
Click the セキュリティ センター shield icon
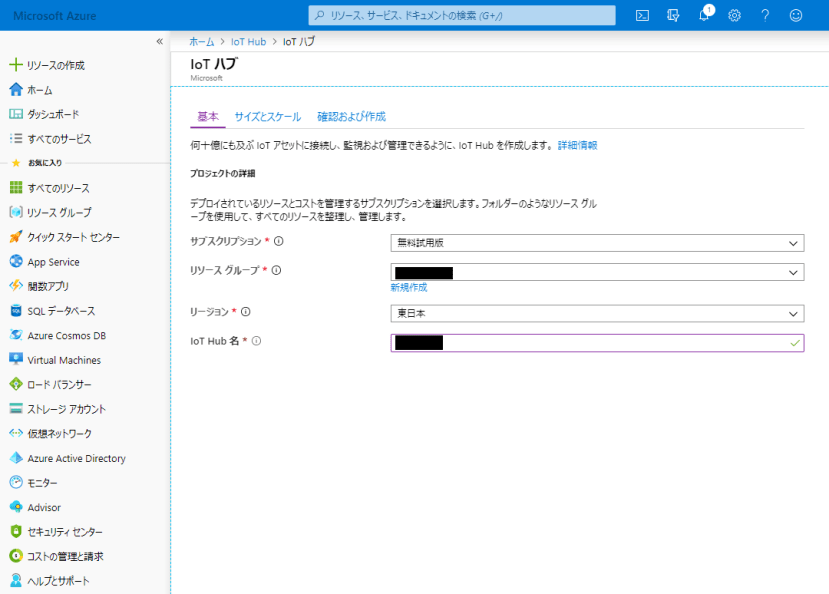16,531
